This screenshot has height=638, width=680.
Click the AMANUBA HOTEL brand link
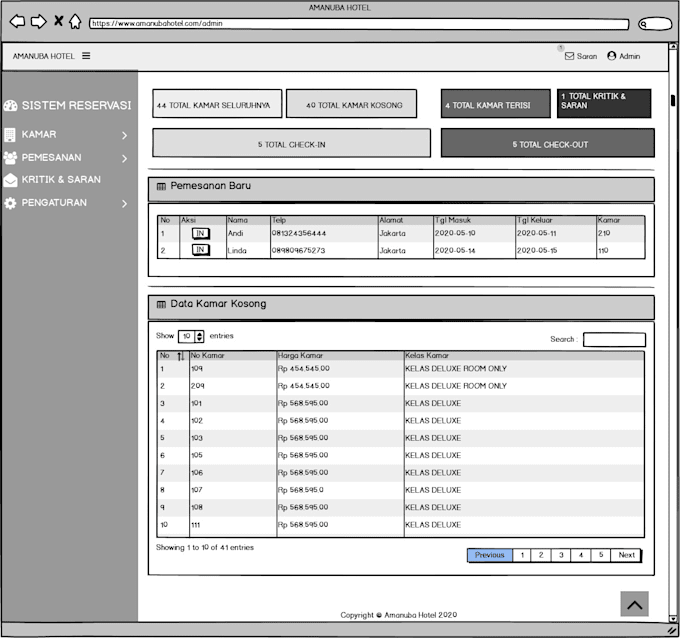point(43,56)
